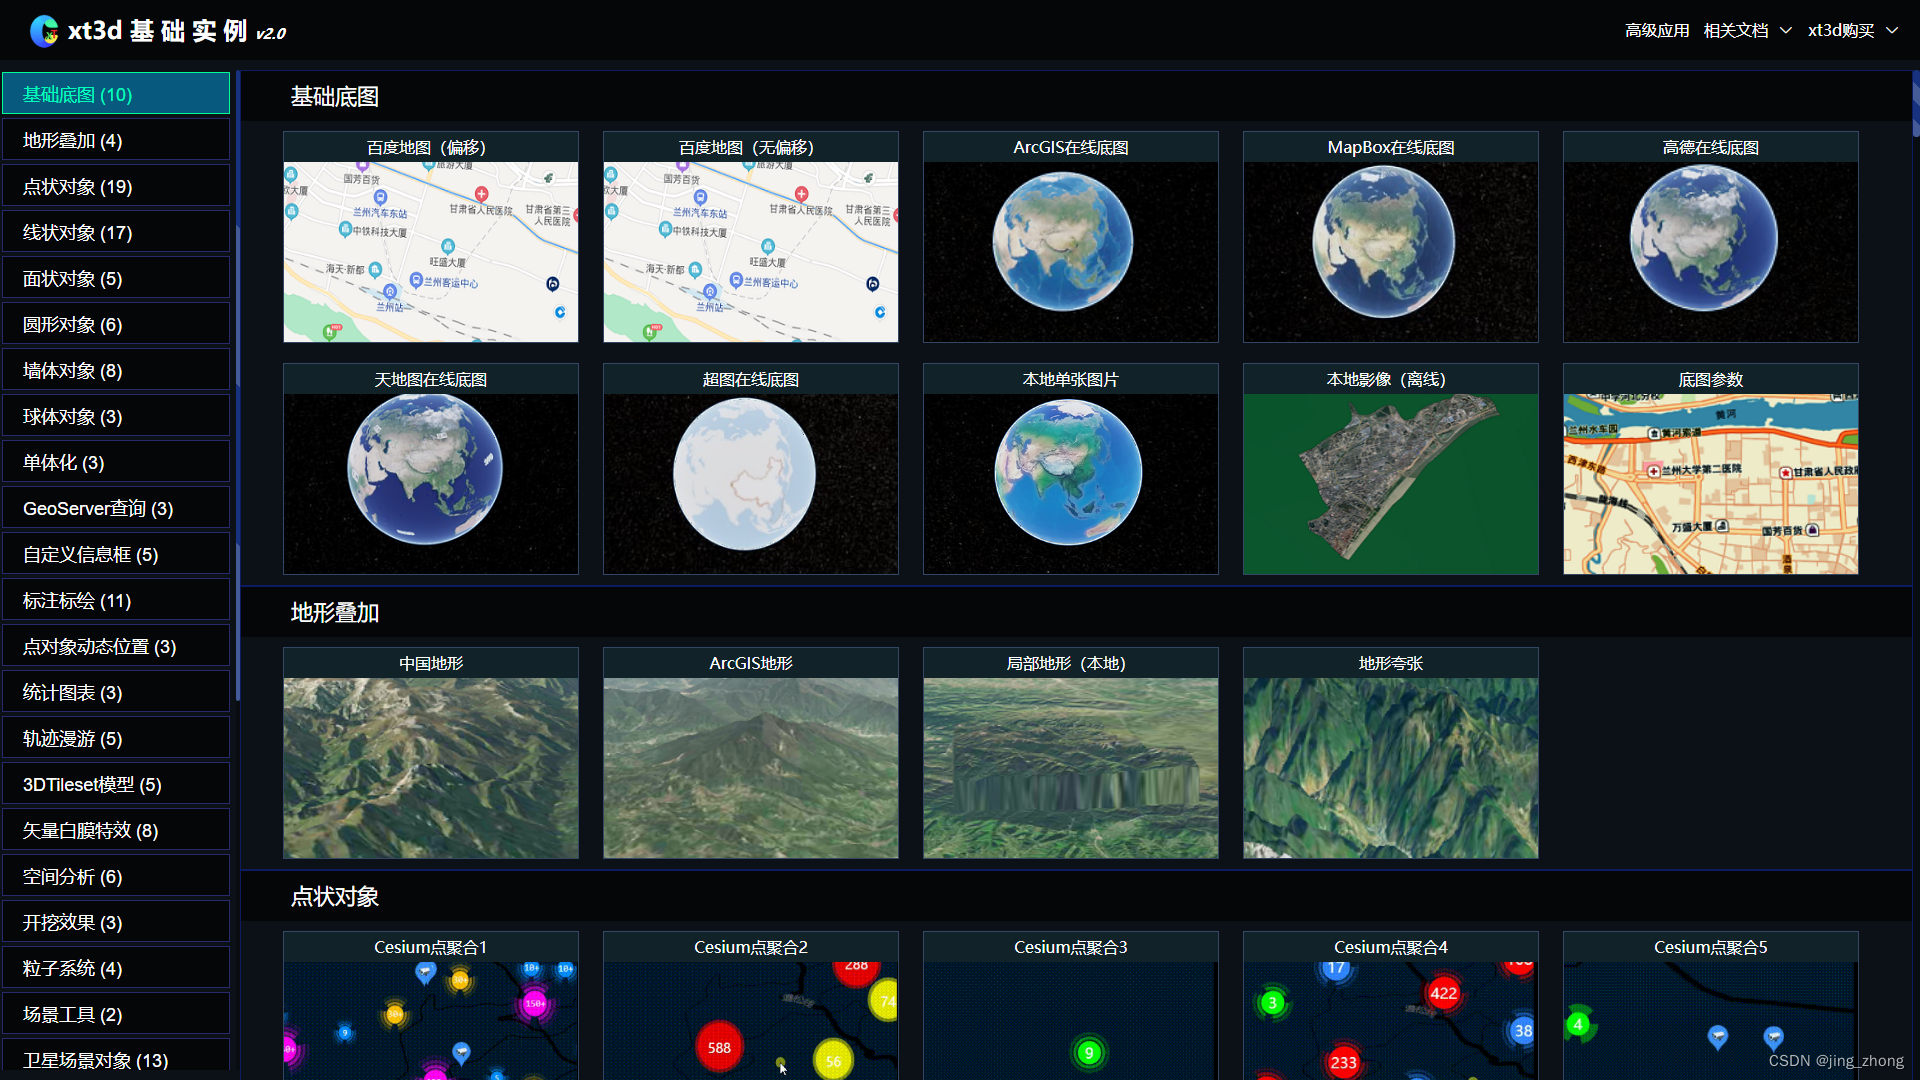Expand the xt3d购买 dropdown arrow
The height and width of the screenshot is (1080, 1920).
1892,31
